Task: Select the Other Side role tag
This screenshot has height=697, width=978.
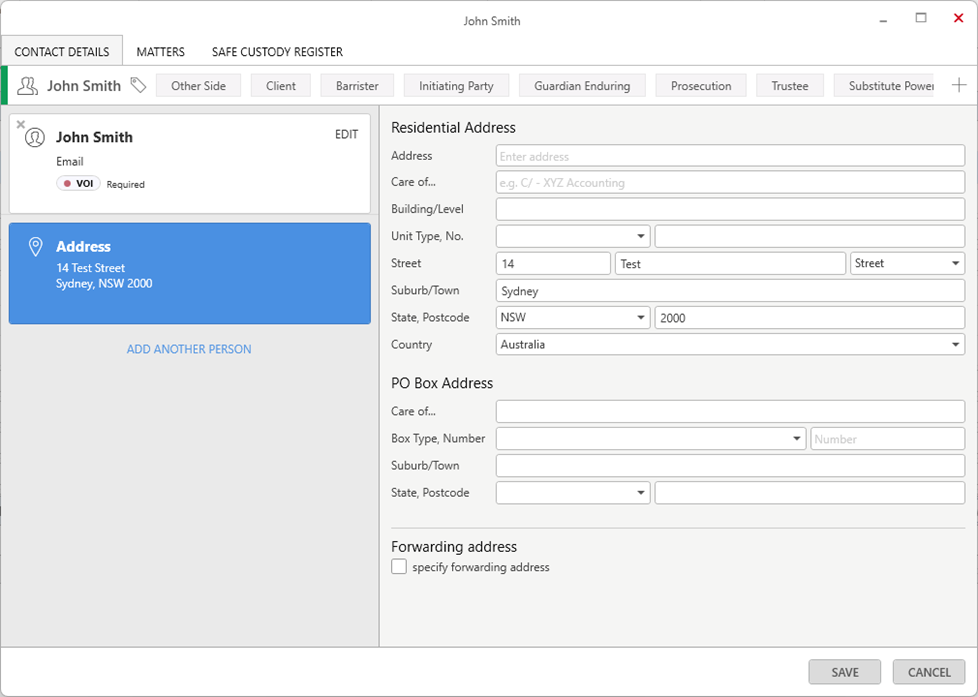Action: pyautogui.click(x=198, y=85)
